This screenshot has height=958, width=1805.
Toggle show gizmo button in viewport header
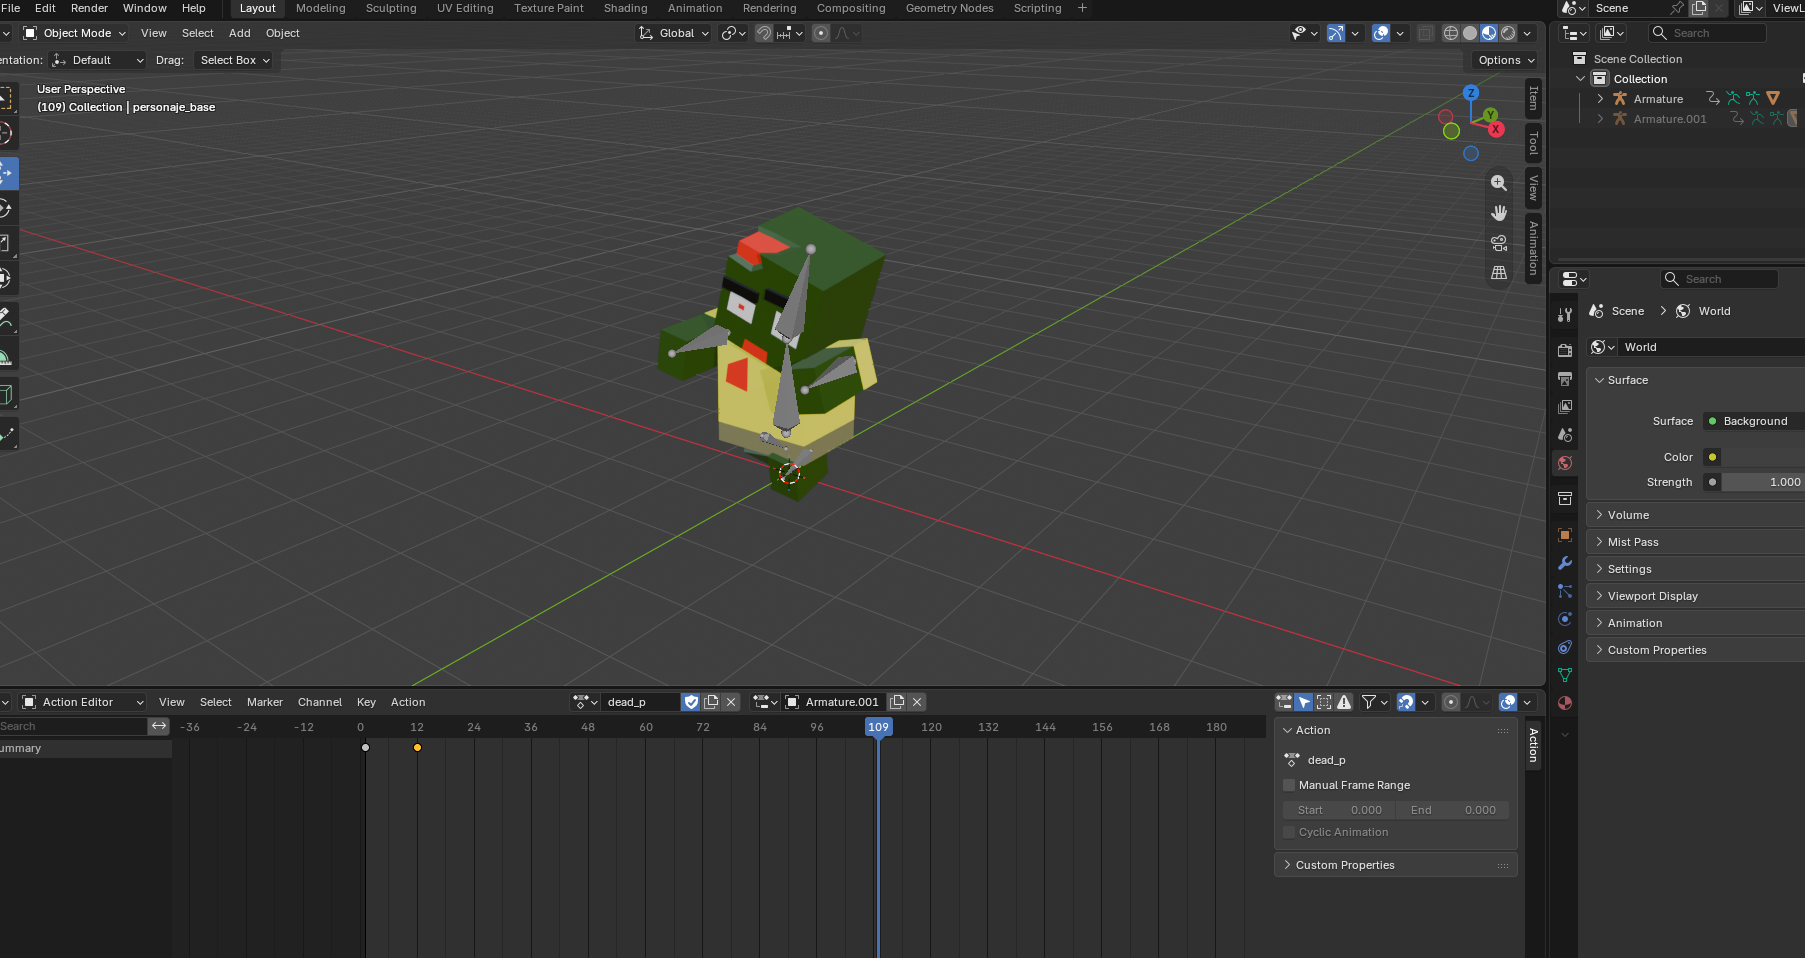coord(1336,33)
